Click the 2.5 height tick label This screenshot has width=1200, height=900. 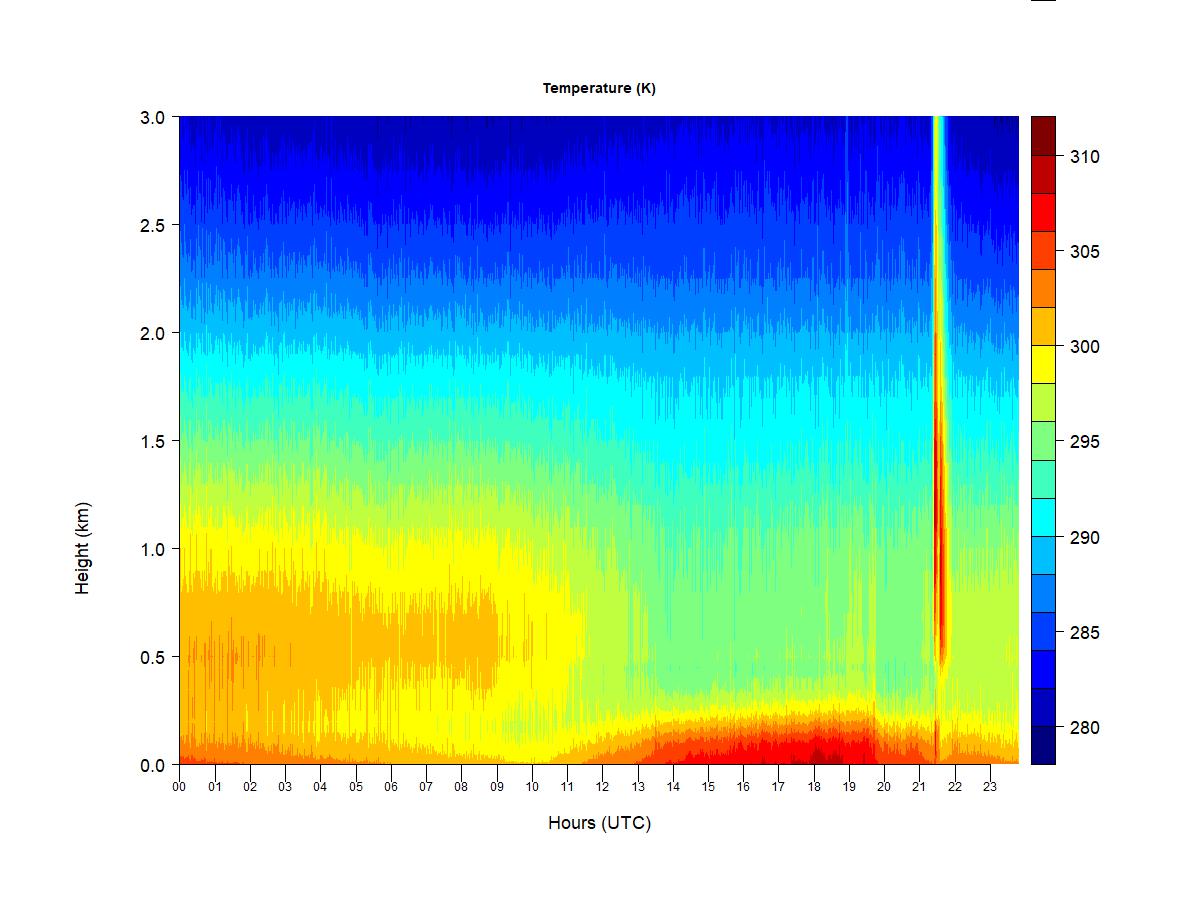point(152,225)
